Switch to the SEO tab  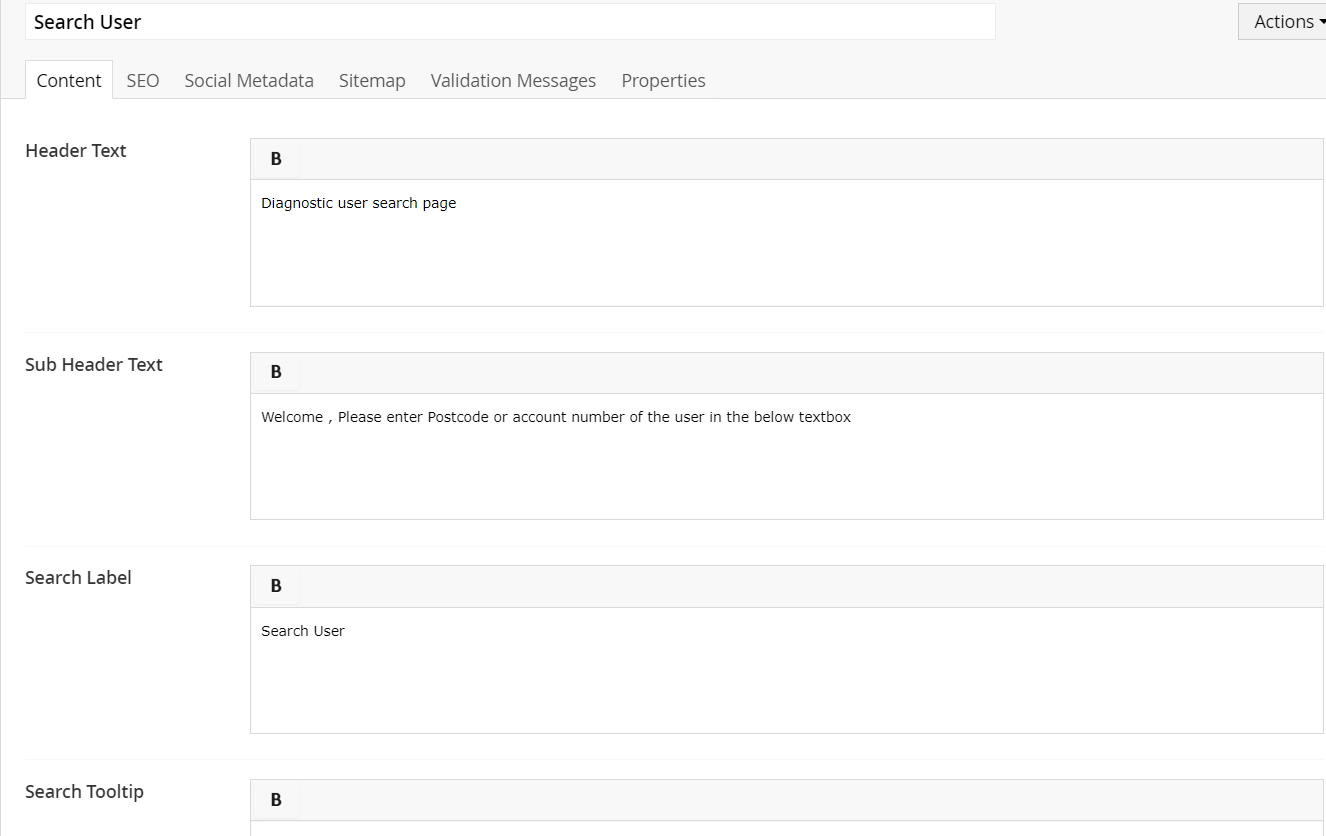pyautogui.click(x=143, y=80)
